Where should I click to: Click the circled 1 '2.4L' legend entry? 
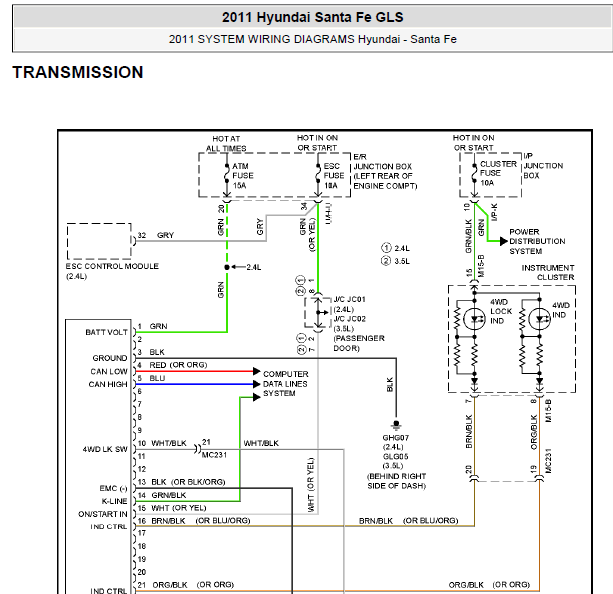click(395, 248)
